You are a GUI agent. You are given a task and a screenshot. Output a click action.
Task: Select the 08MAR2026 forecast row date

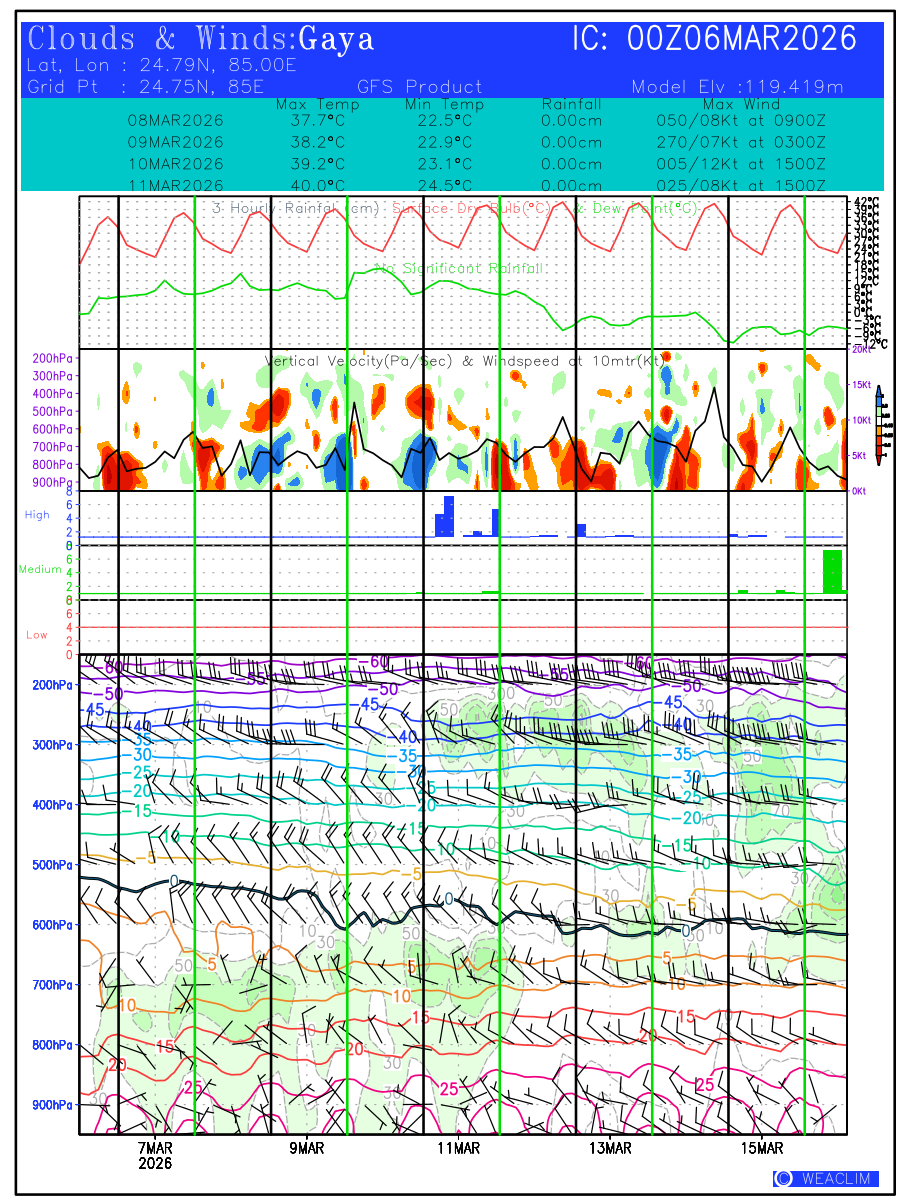coord(175,120)
